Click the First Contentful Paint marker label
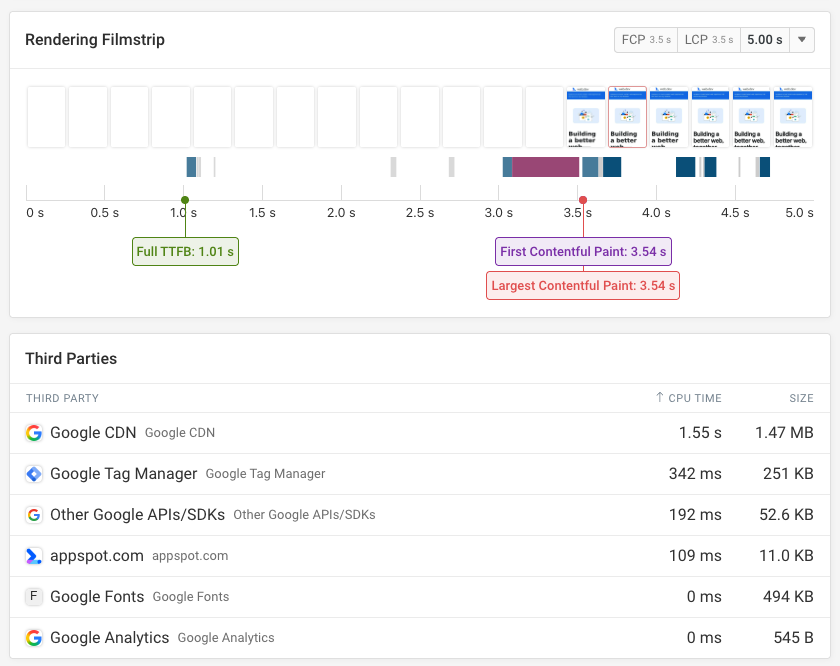This screenshot has width=840, height=666. pos(583,252)
